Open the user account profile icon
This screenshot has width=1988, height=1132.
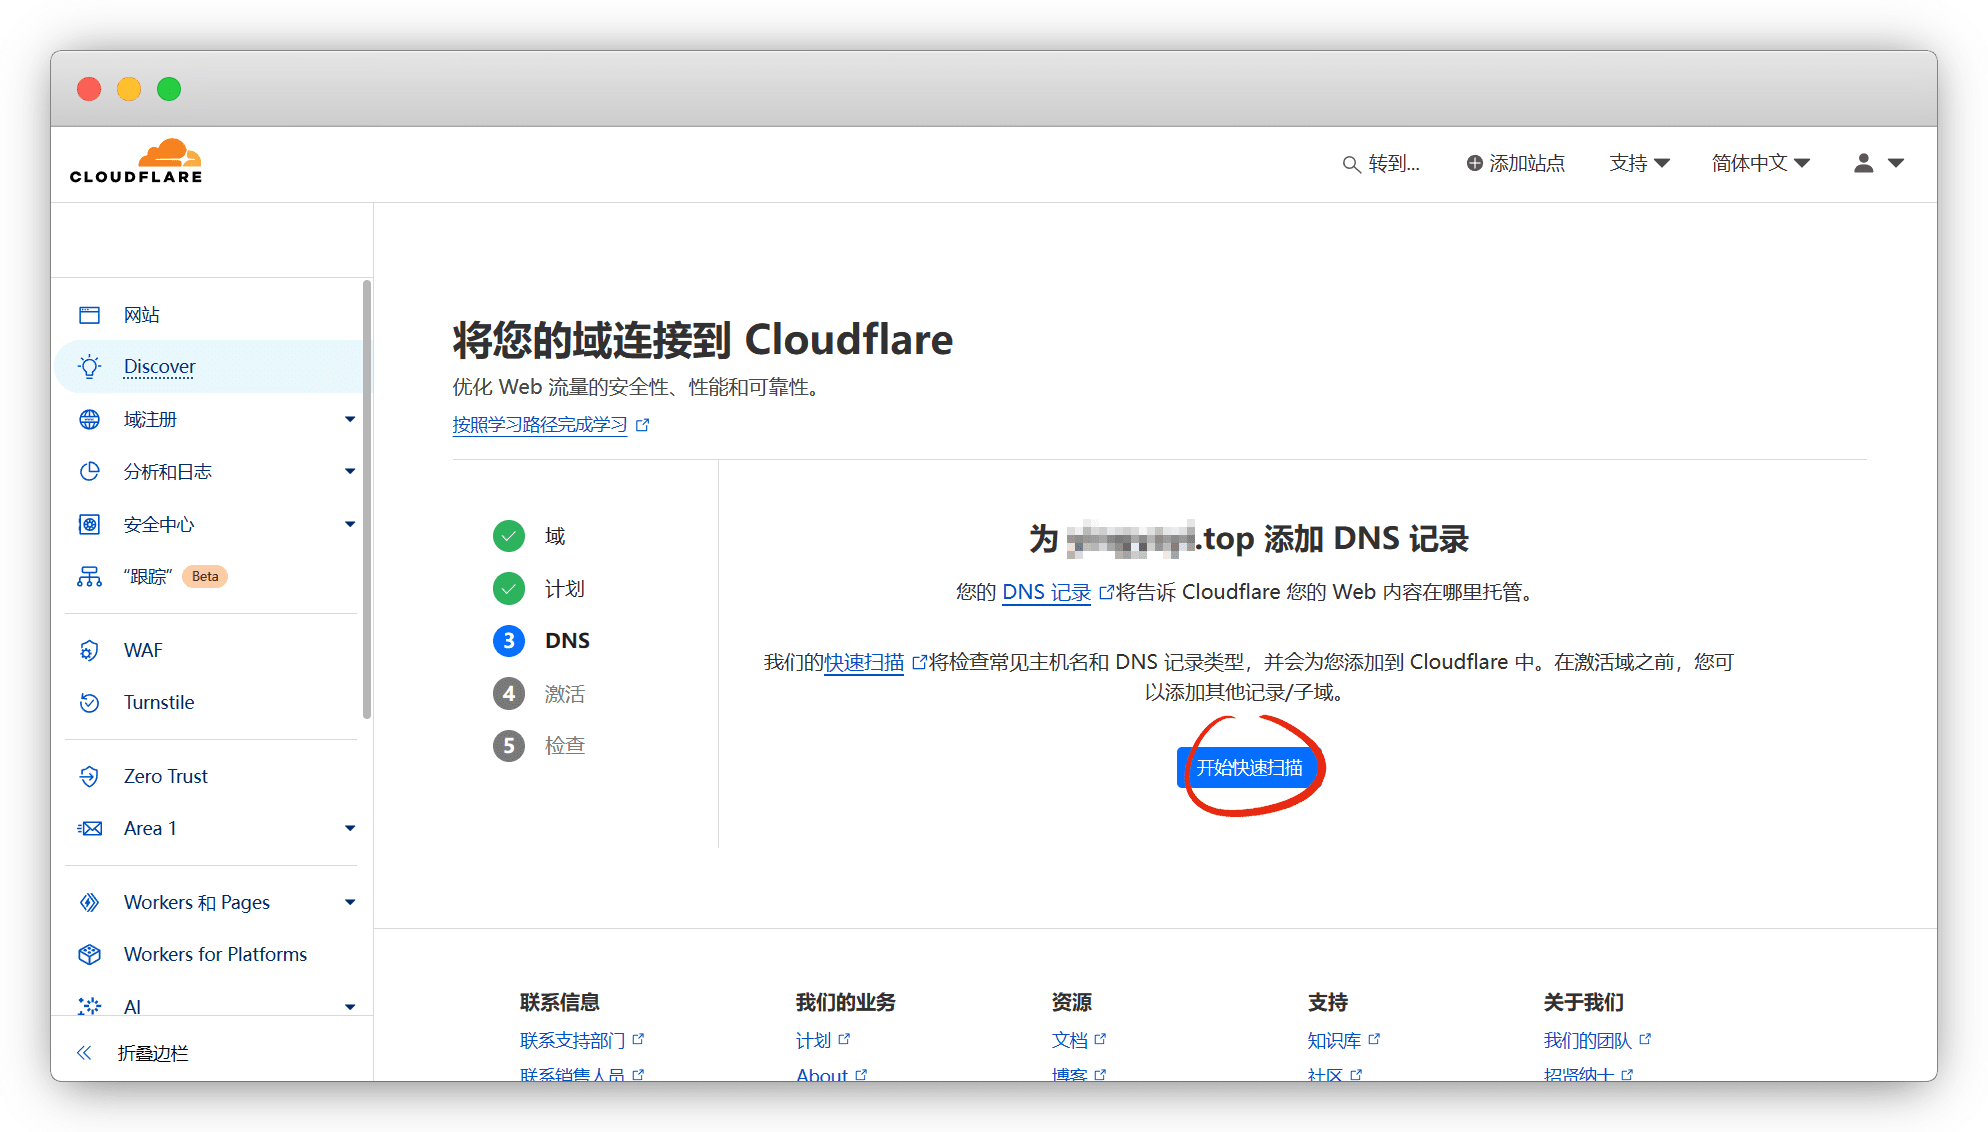pyautogui.click(x=1863, y=163)
